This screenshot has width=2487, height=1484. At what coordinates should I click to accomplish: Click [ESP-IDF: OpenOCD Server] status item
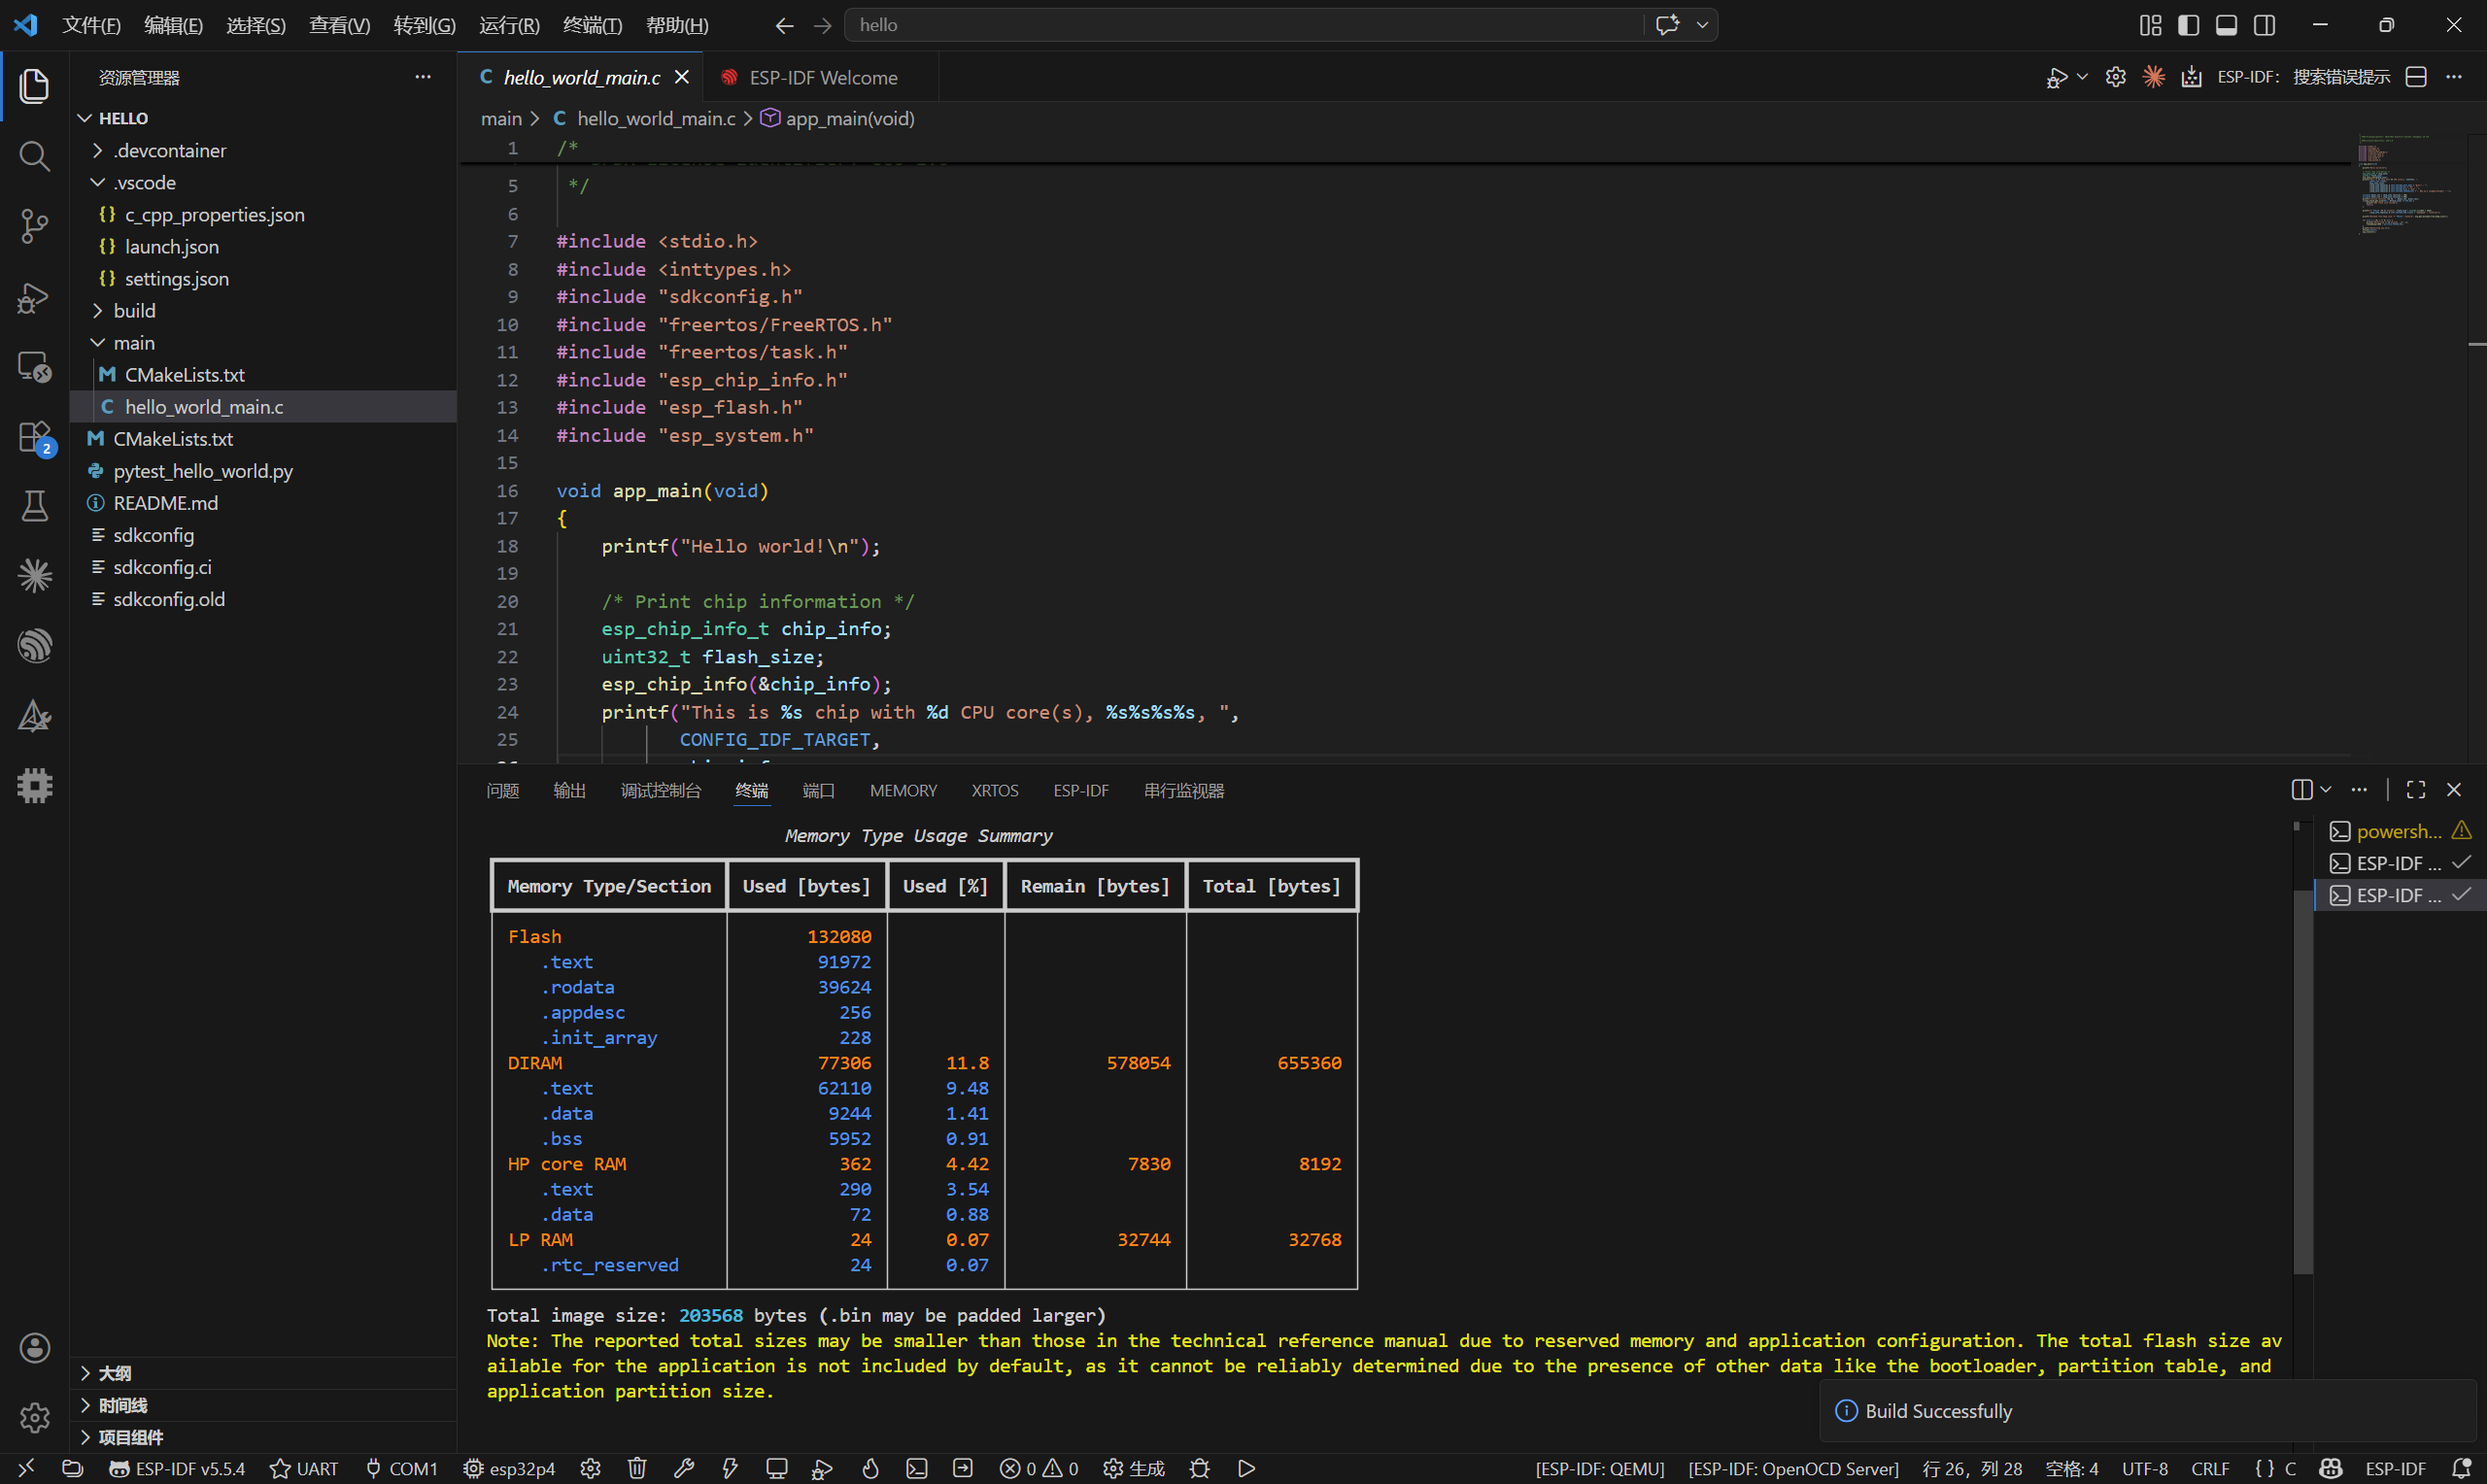pyautogui.click(x=1793, y=1468)
